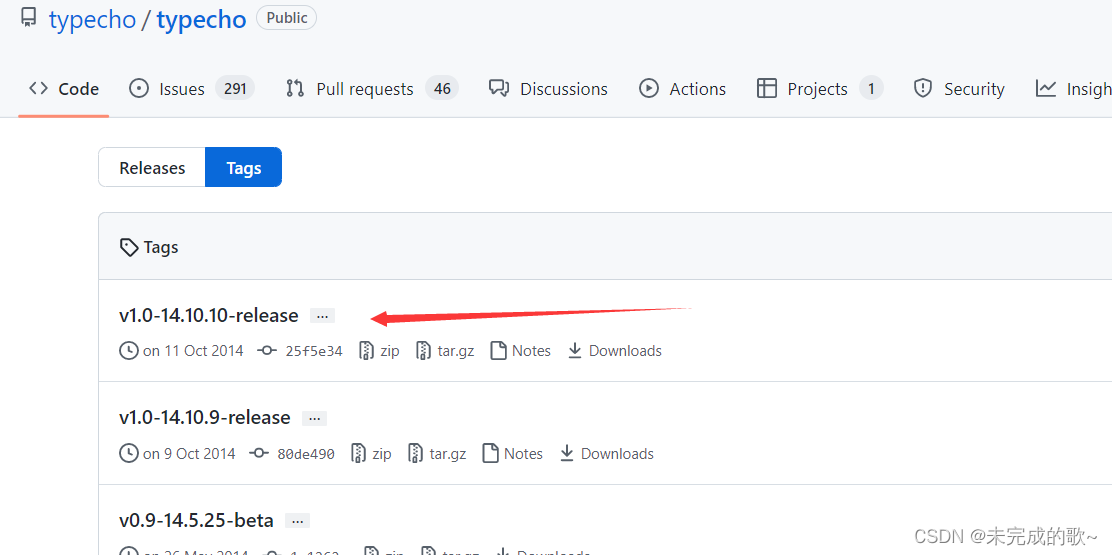This screenshot has width=1112, height=555.
Task: Click the Tags header label
Action: click(x=161, y=247)
